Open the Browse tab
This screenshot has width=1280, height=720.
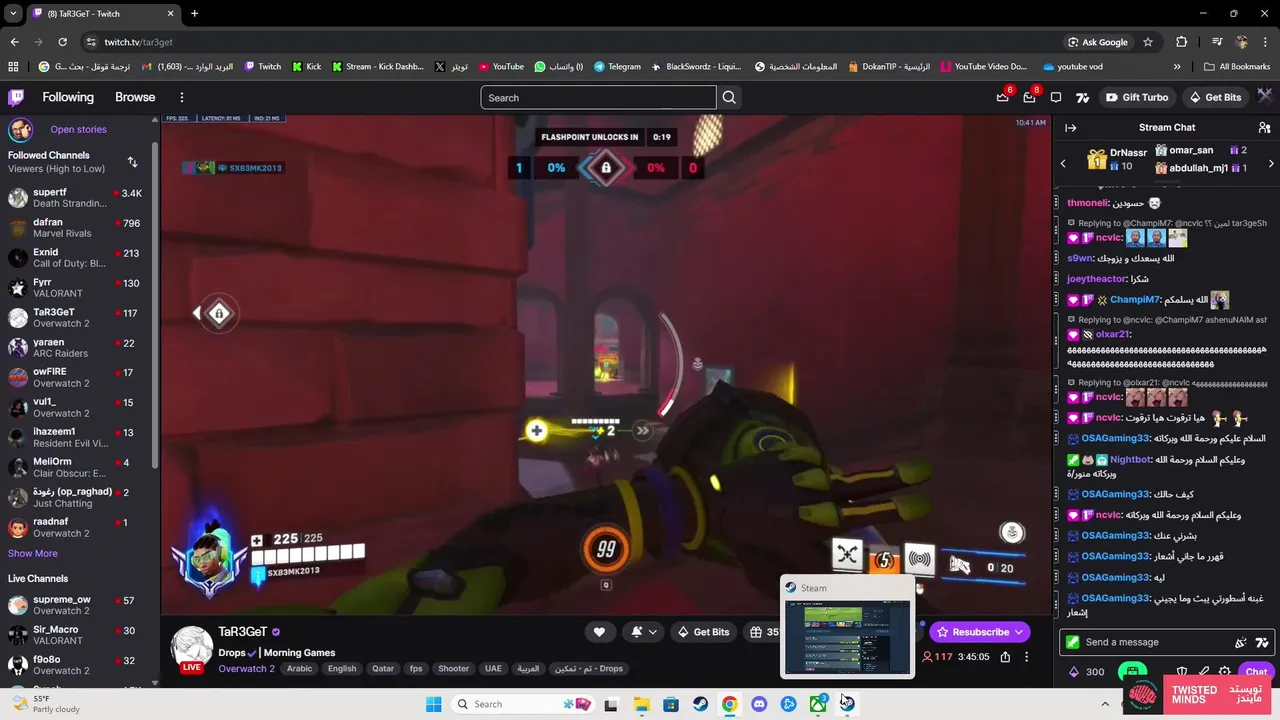(135, 97)
